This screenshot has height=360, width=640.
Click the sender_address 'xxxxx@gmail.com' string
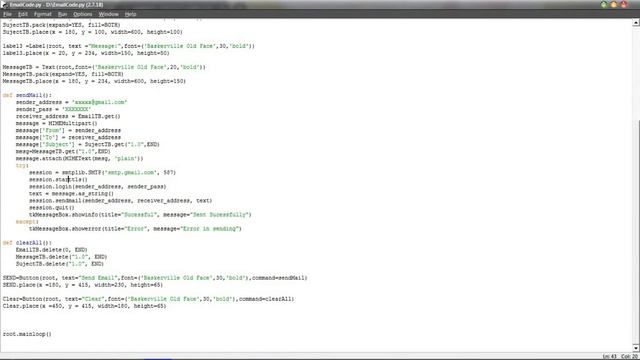99,102
